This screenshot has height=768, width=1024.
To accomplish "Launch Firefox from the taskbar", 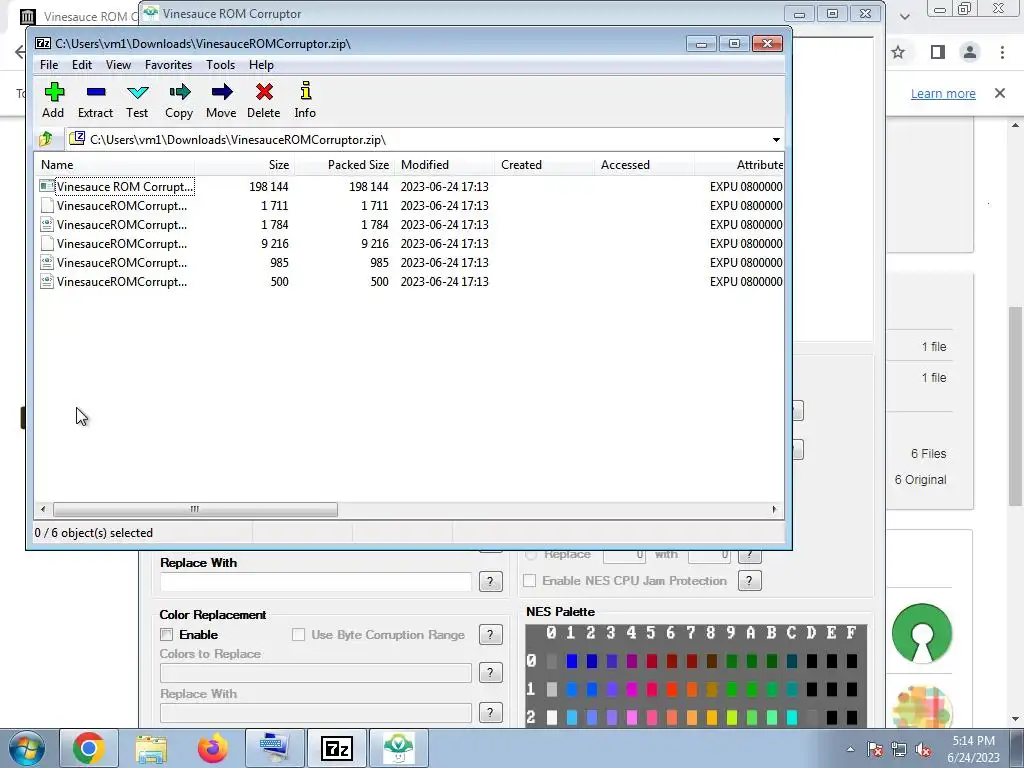I will point(212,748).
